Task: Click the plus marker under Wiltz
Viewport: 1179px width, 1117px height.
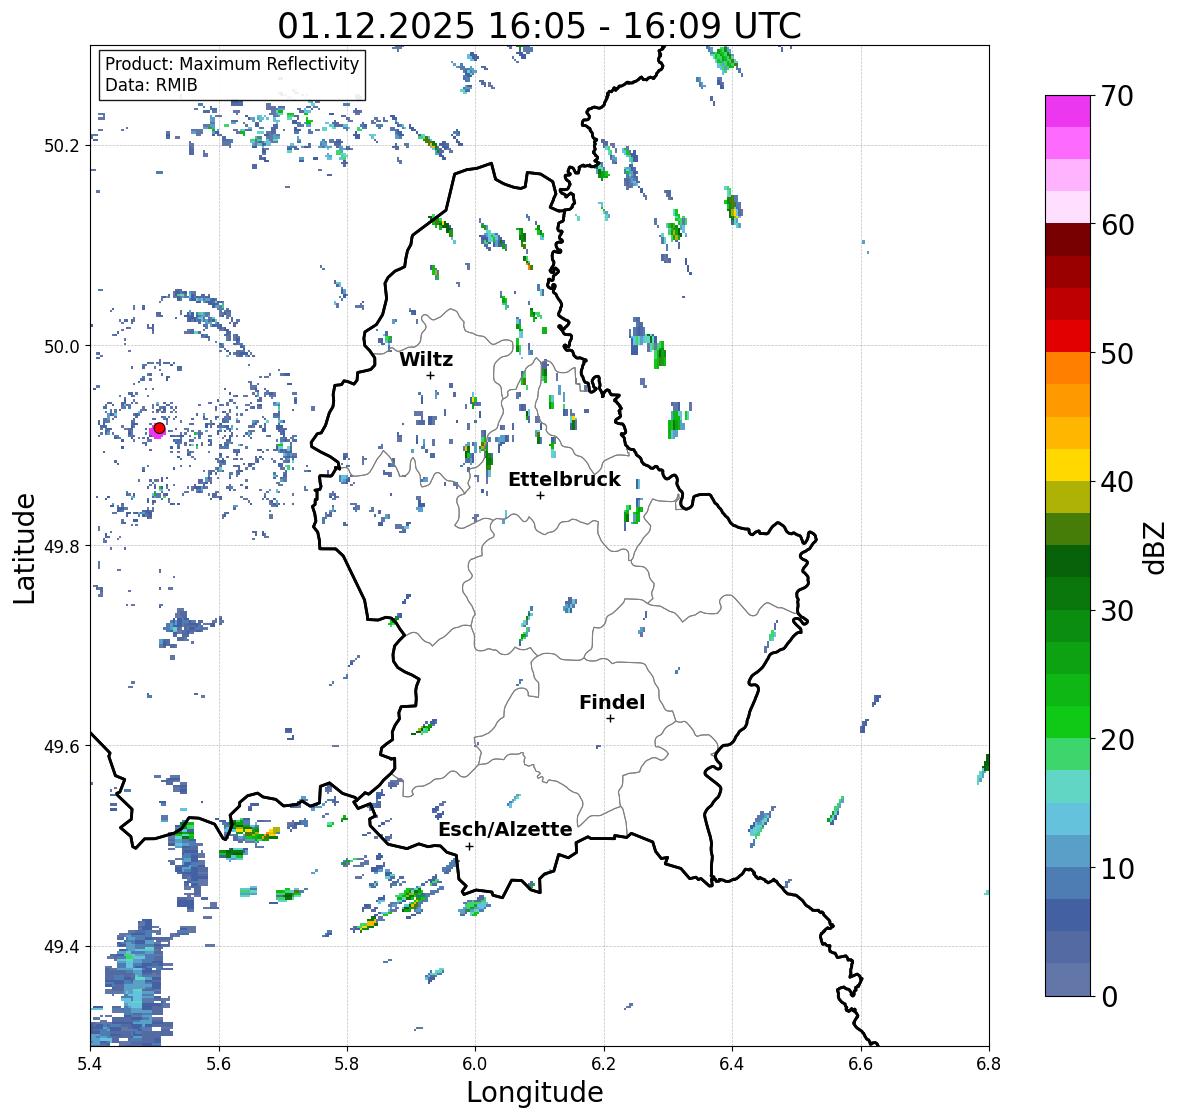Action: [430, 375]
